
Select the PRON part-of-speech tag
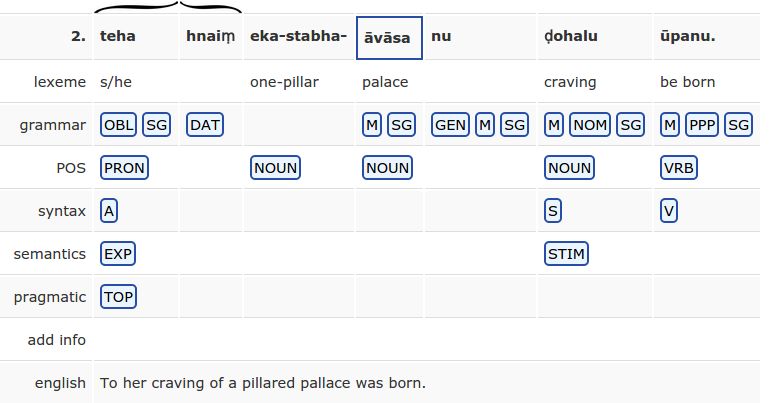tap(124, 168)
